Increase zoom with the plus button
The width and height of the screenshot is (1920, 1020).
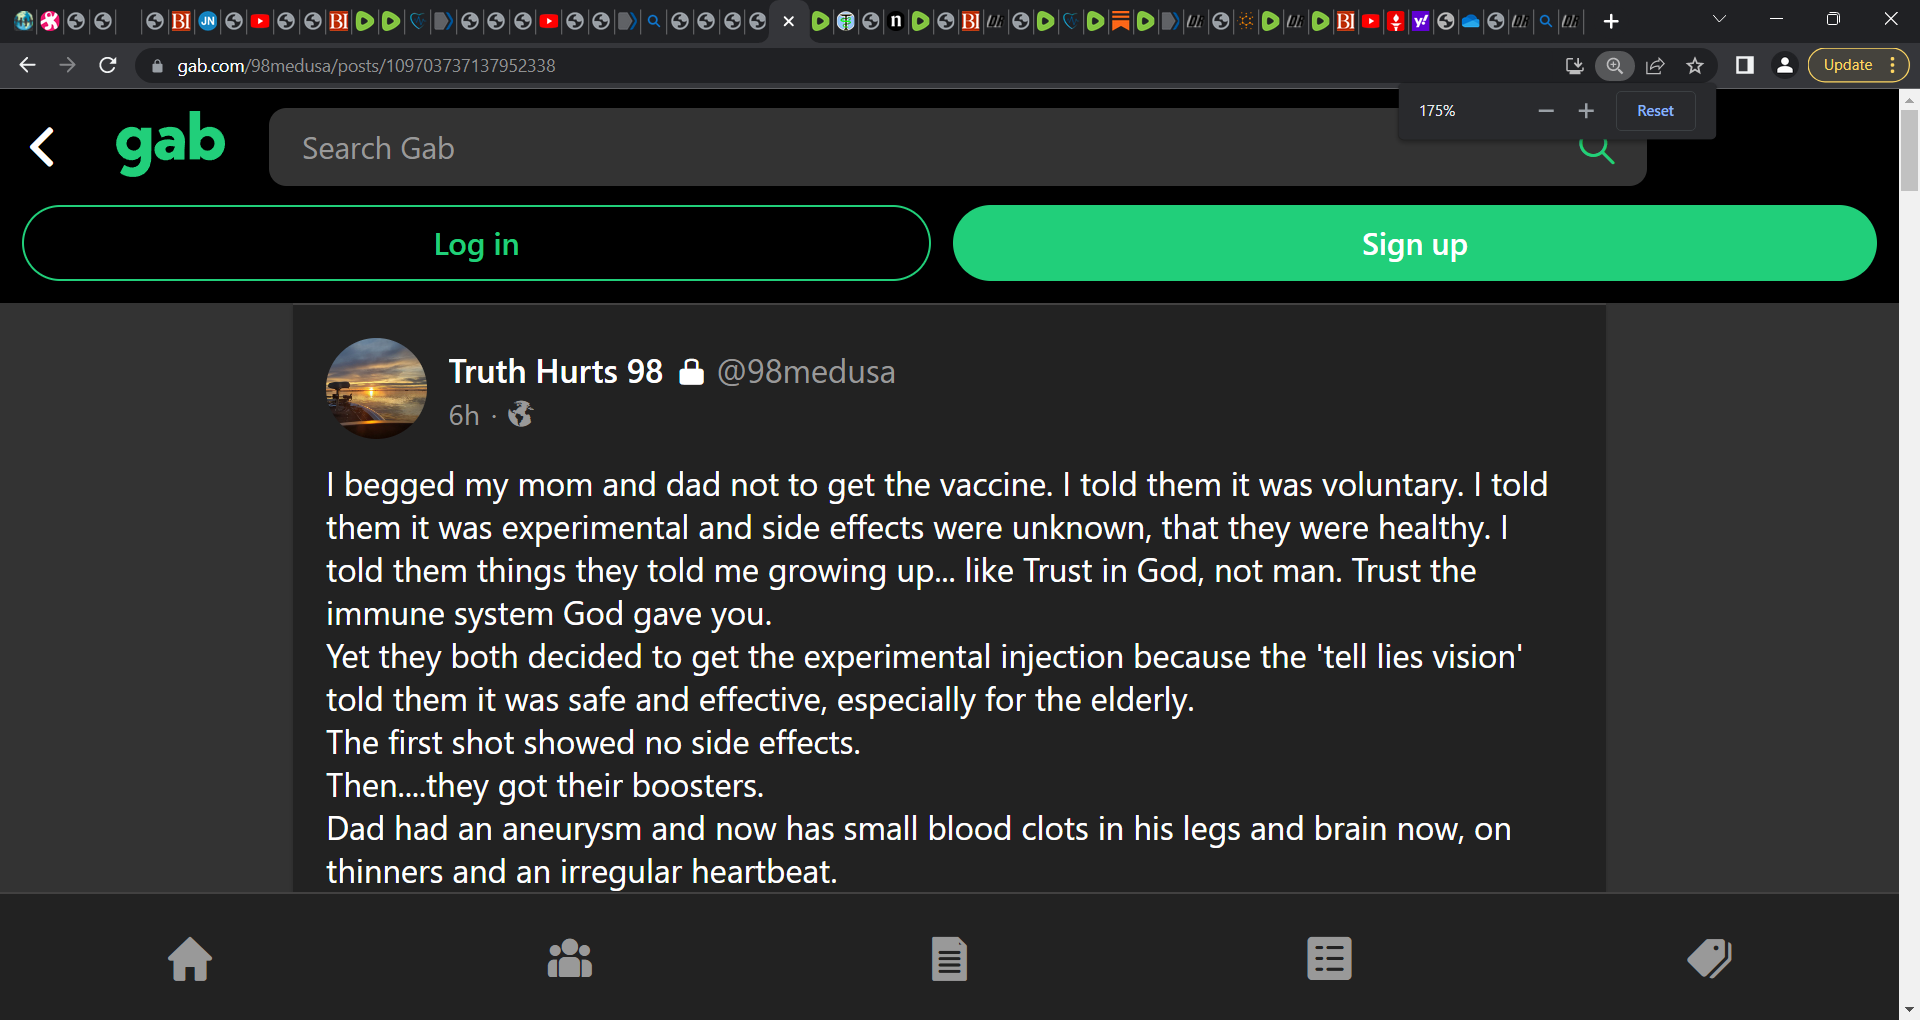pyautogui.click(x=1586, y=111)
